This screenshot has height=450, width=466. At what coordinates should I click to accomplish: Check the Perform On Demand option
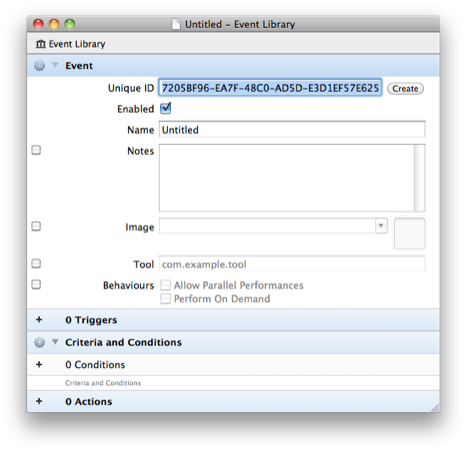[165, 298]
